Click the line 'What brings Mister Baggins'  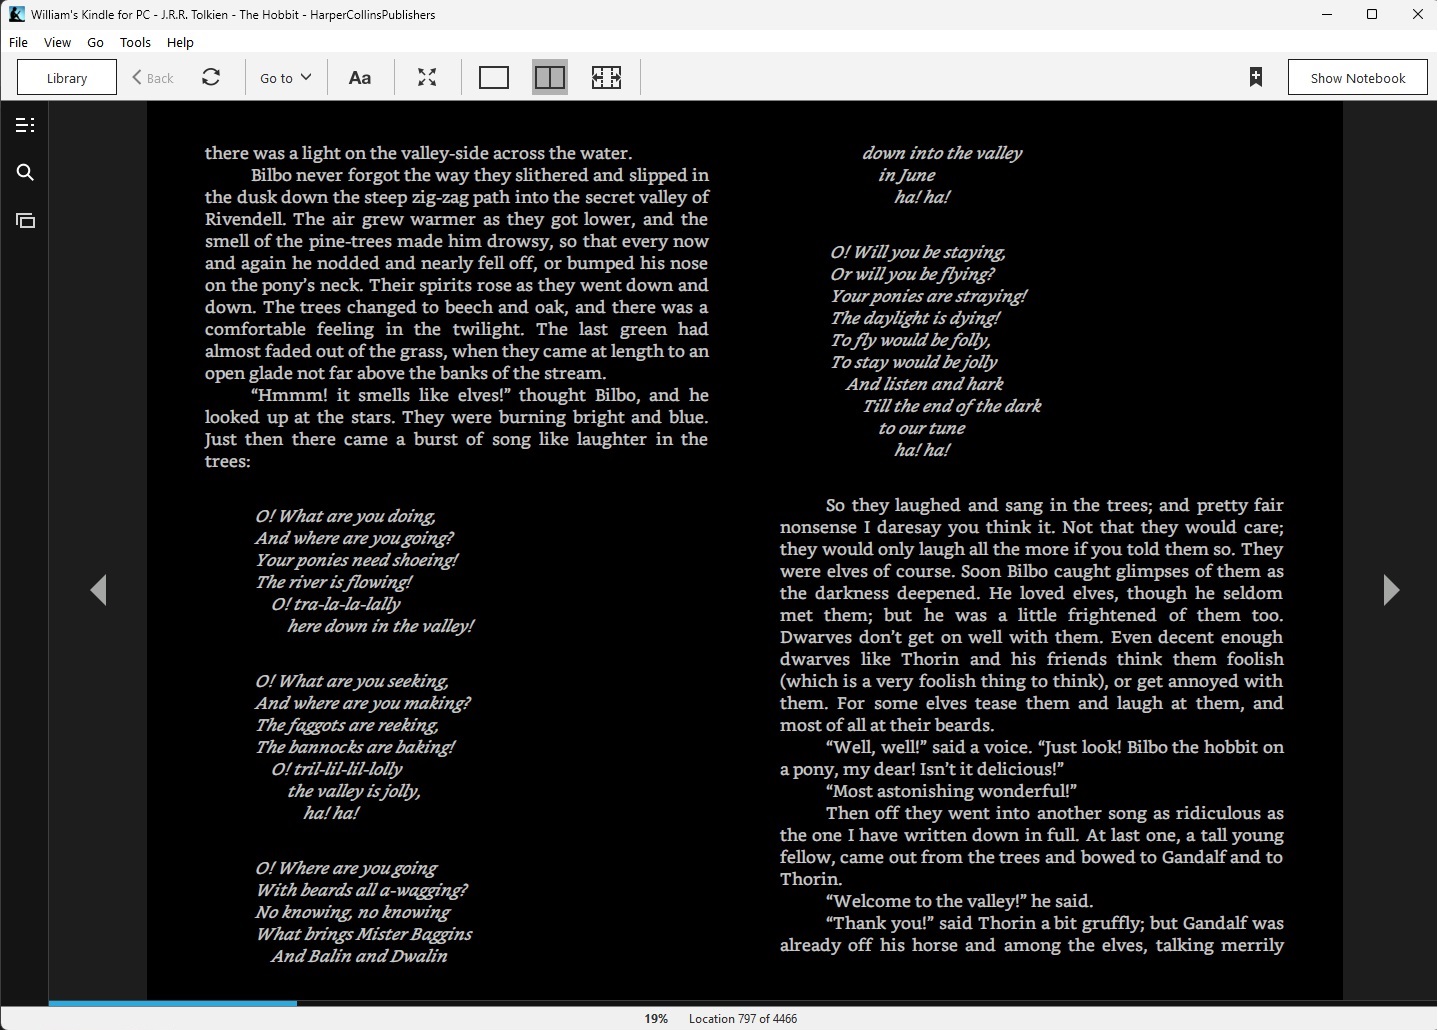pos(364,934)
